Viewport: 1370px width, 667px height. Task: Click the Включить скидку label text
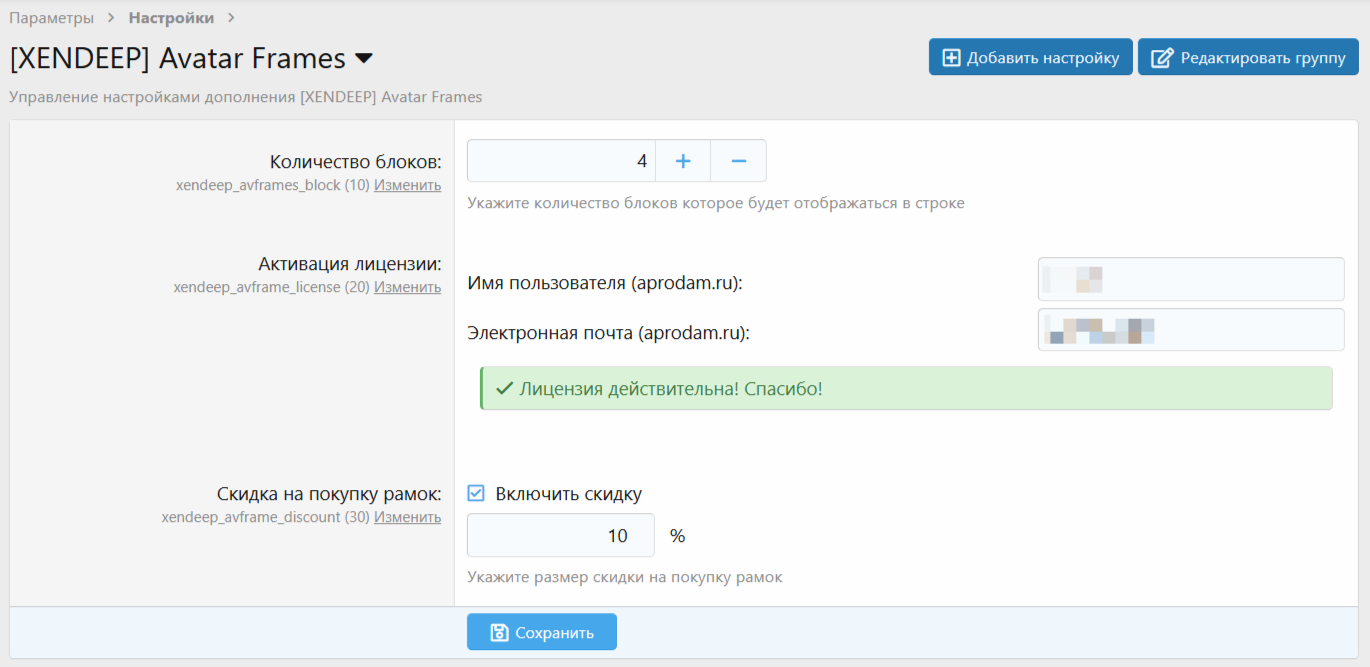pos(568,494)
